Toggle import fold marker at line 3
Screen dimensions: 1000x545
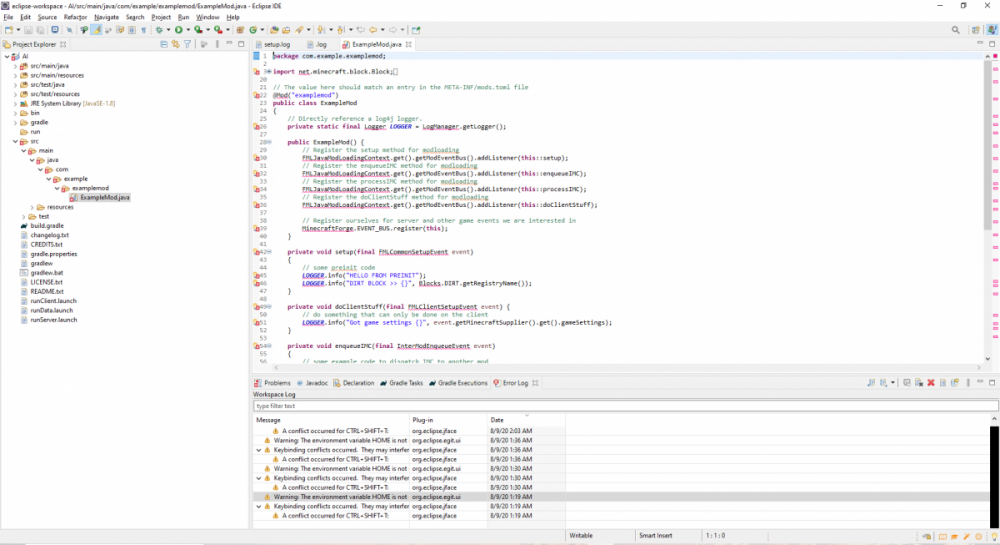(x=268, y=71)
